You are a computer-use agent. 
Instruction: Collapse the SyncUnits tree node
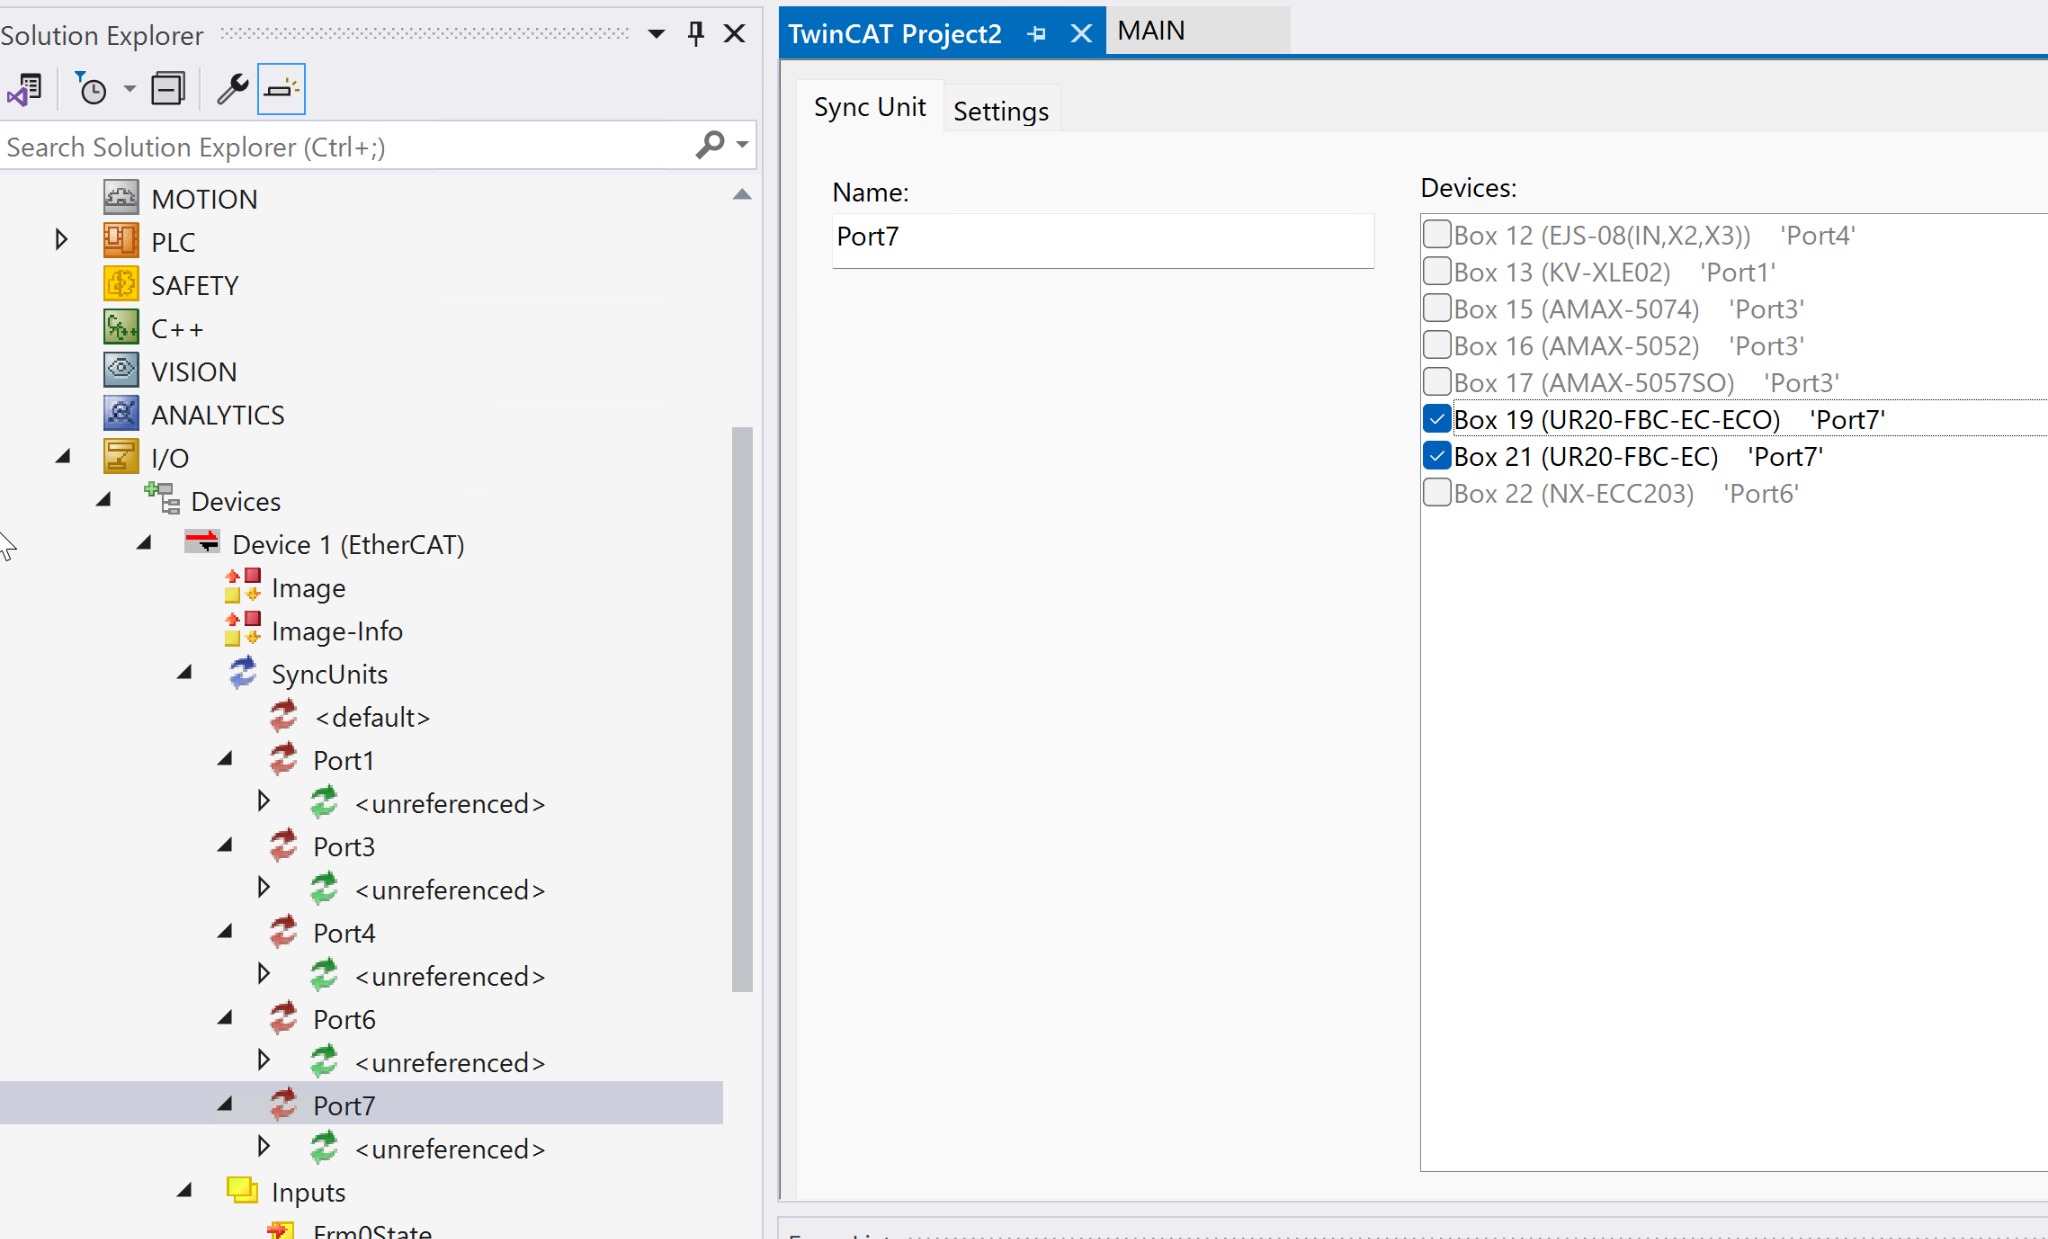point(185,673)
